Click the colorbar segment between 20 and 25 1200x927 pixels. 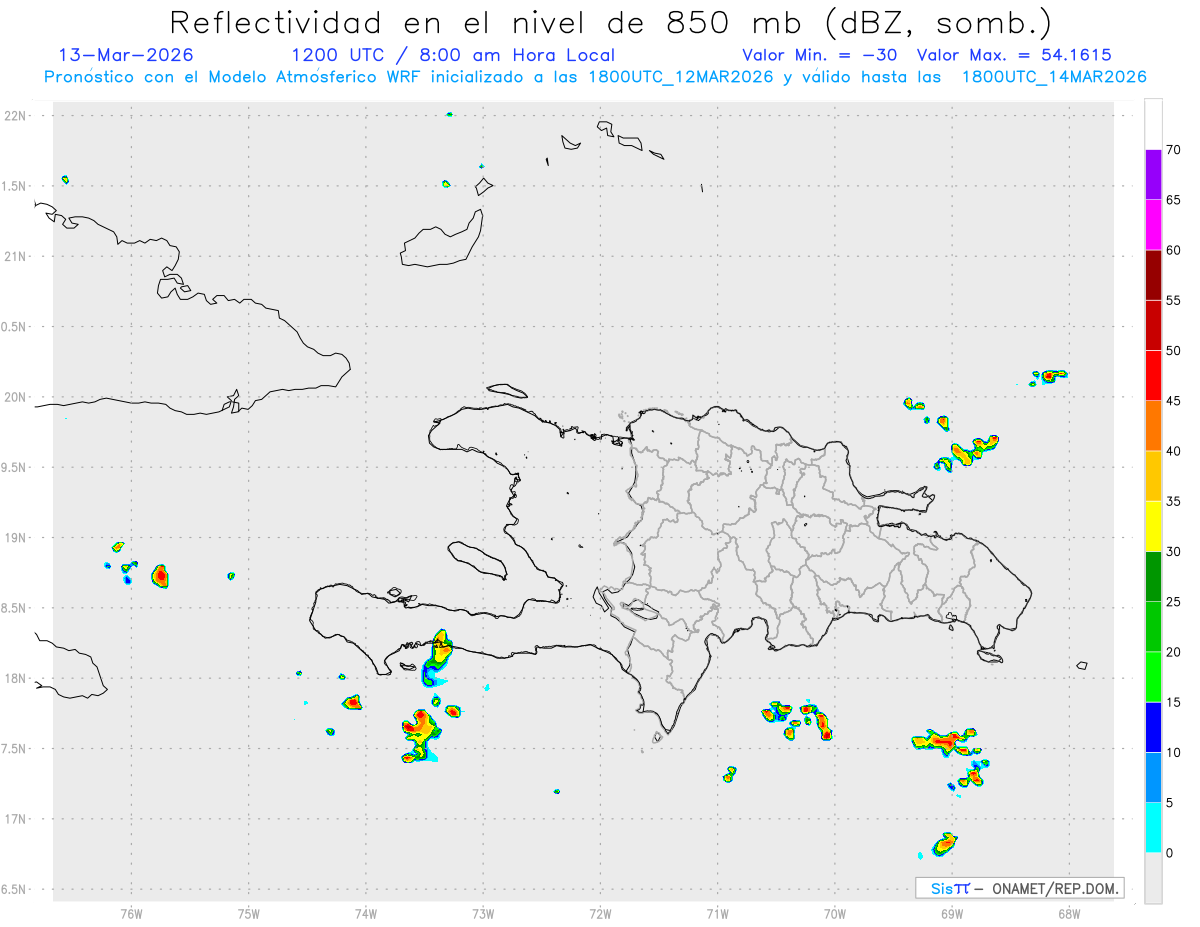pos(1153,627)
